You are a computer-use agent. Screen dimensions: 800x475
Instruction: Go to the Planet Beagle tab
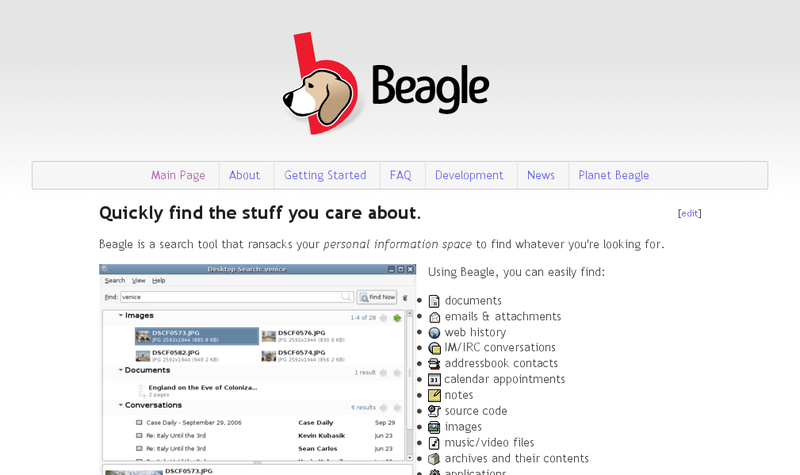point(613,176)
